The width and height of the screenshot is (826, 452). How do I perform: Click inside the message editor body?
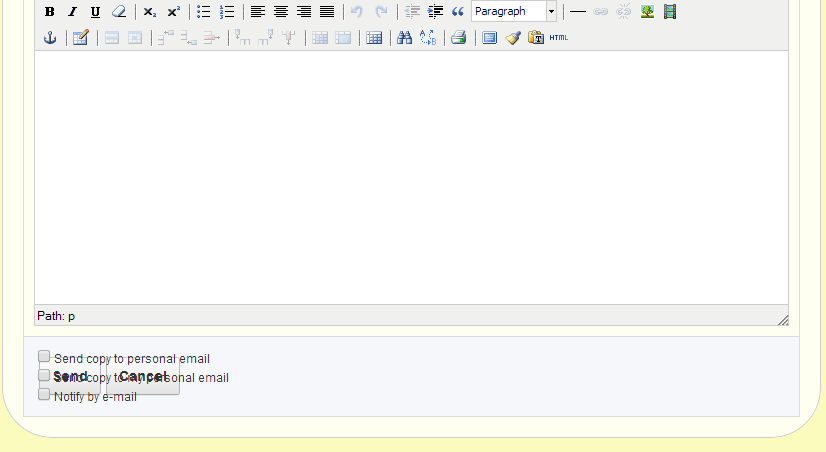click(411, 178)
